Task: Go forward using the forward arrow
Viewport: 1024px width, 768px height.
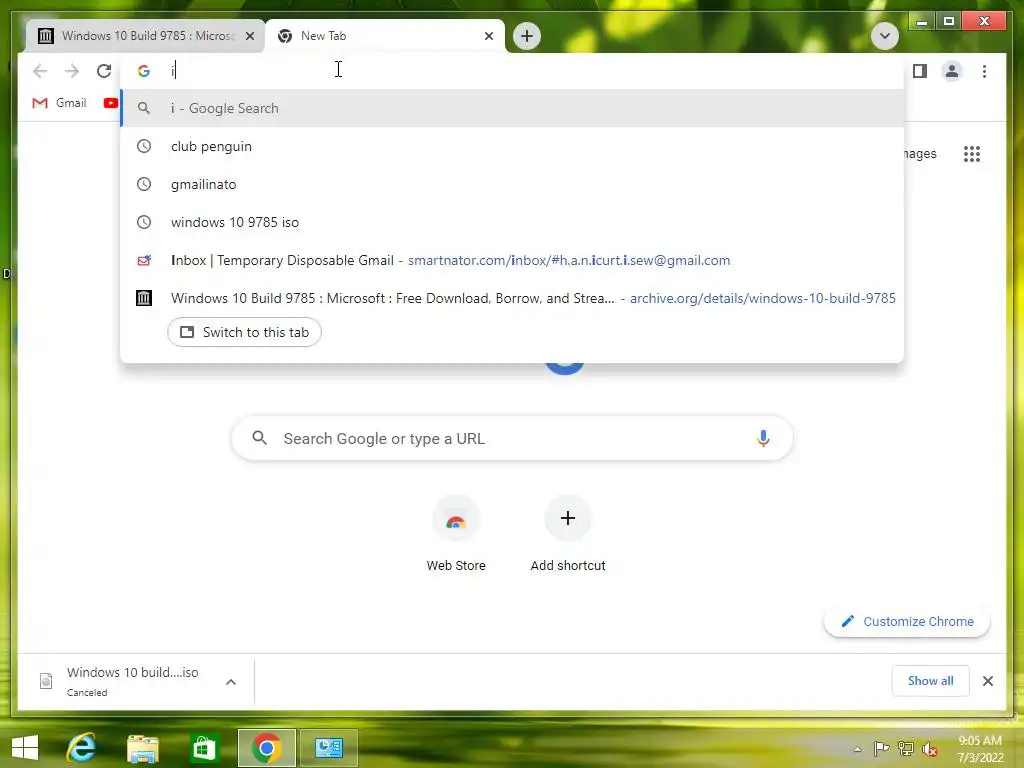Action: click(x=72, y=71)
